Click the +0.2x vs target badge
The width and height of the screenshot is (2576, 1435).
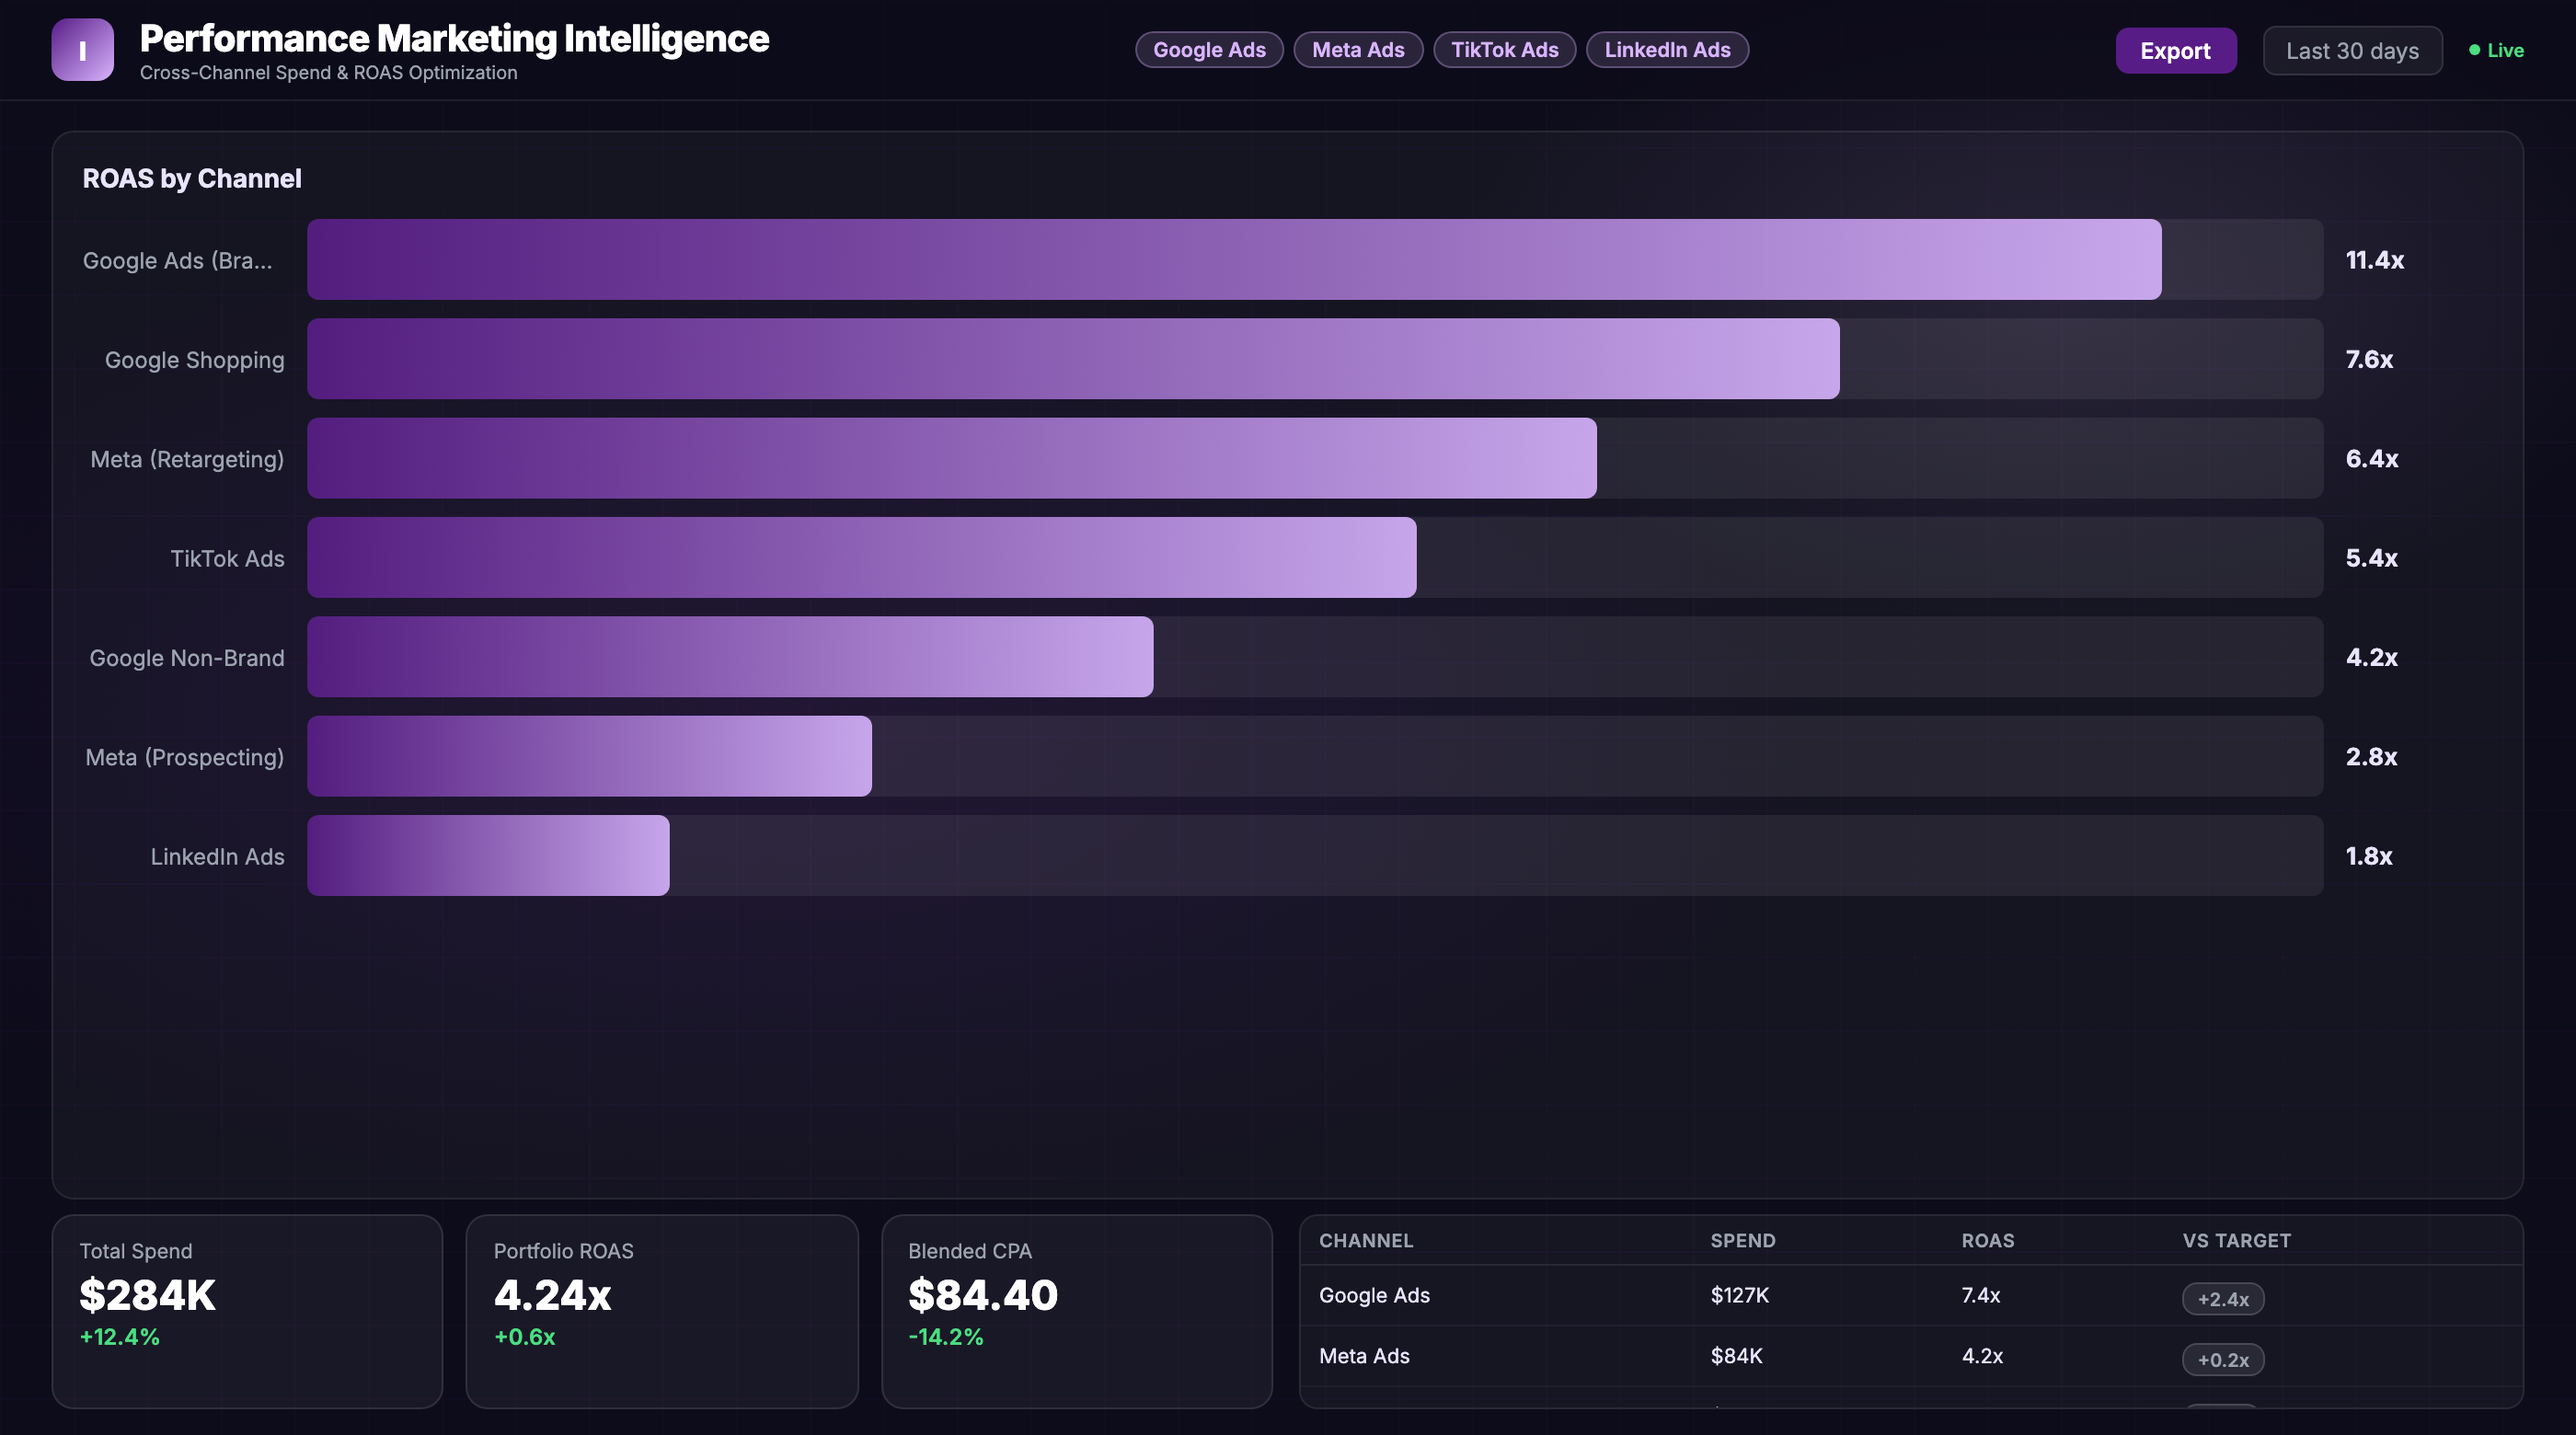[2223, 1360]
